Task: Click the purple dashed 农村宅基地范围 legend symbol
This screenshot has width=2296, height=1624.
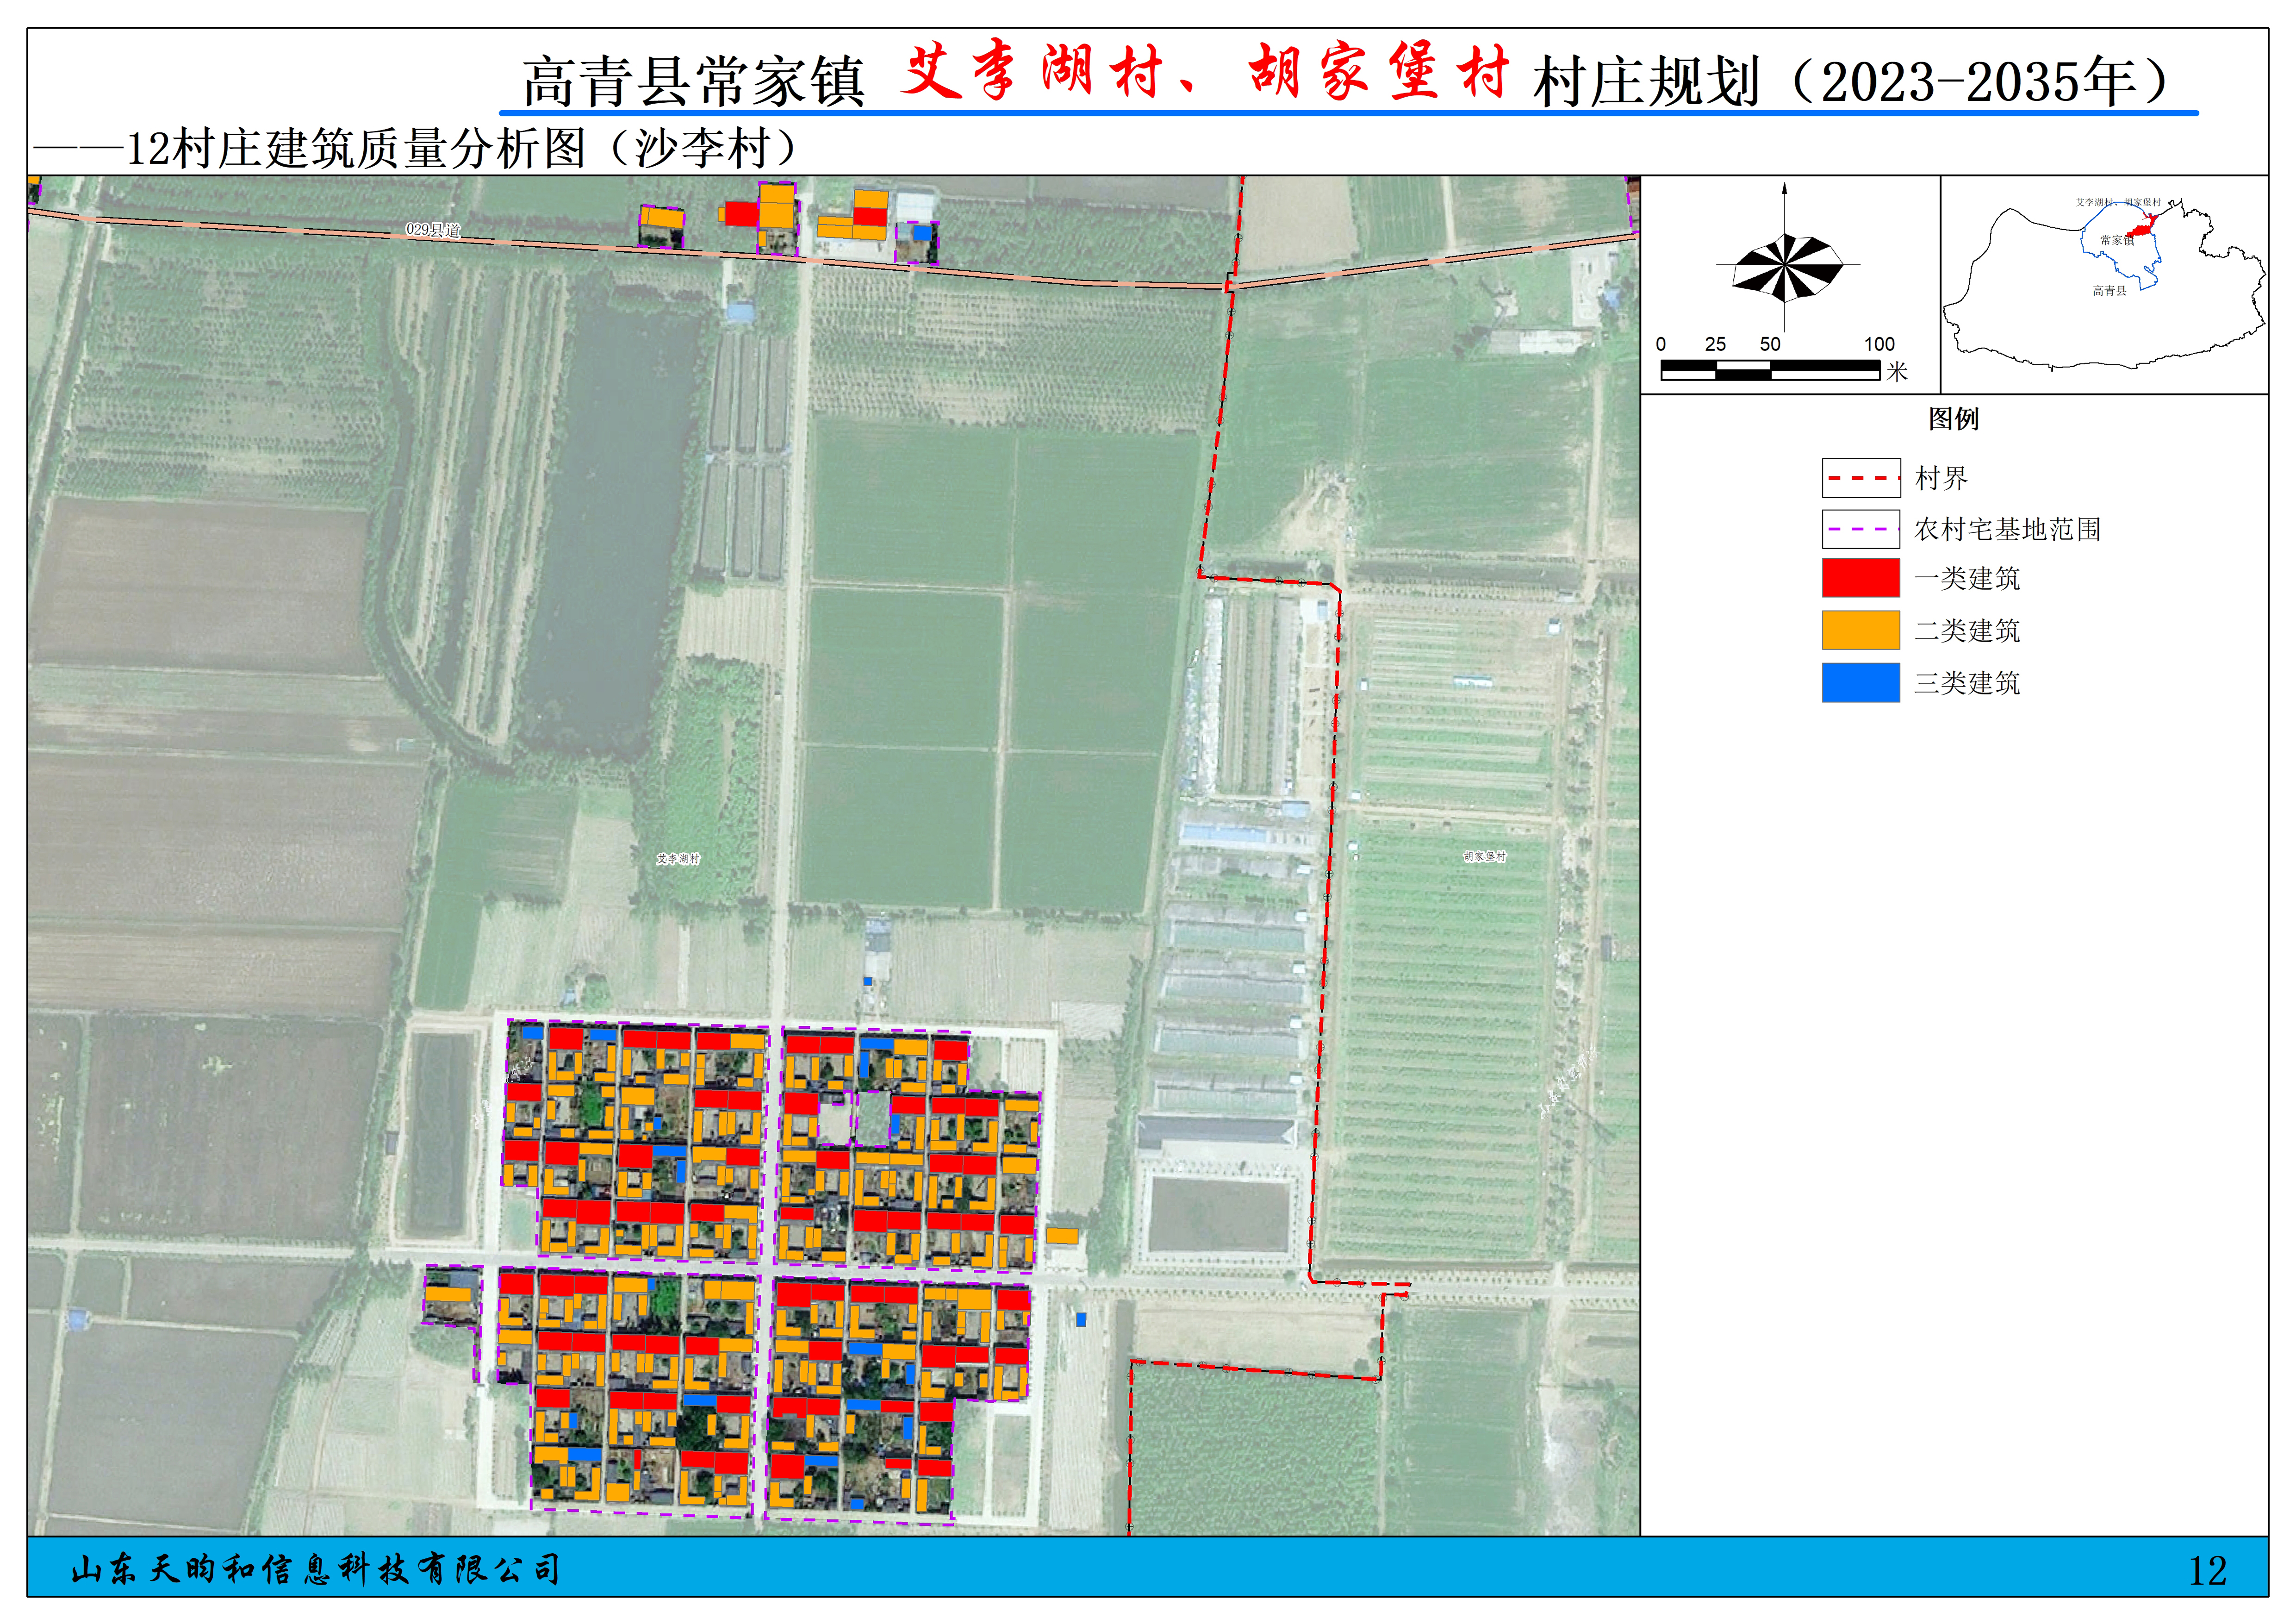Action: (x=1860, y=529)
